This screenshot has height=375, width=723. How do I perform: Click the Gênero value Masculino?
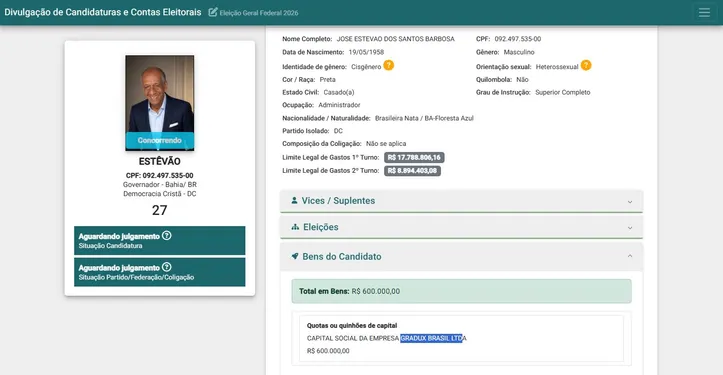519,52
